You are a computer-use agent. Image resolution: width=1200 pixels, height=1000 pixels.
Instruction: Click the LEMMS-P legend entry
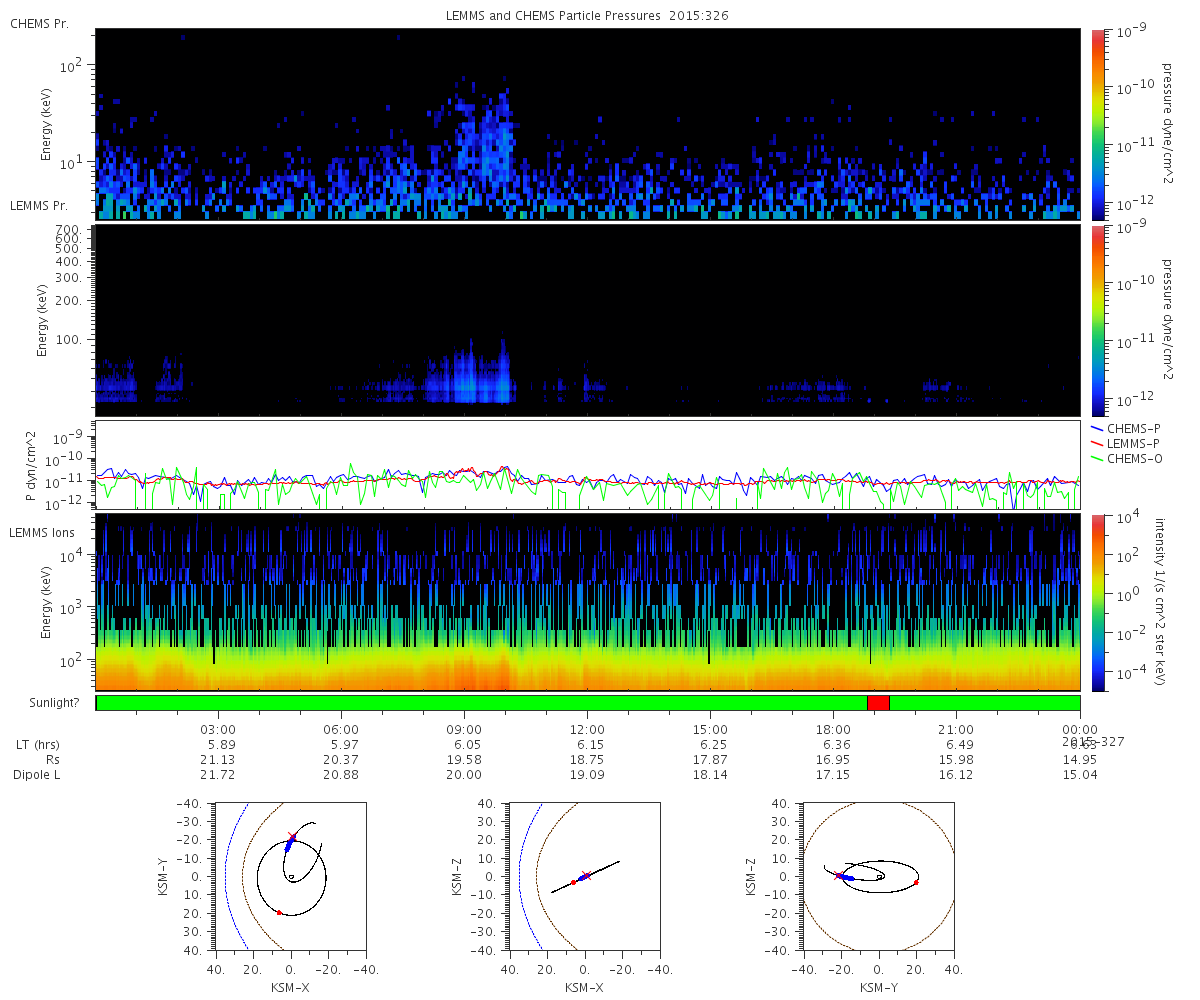coord(1128,442)
